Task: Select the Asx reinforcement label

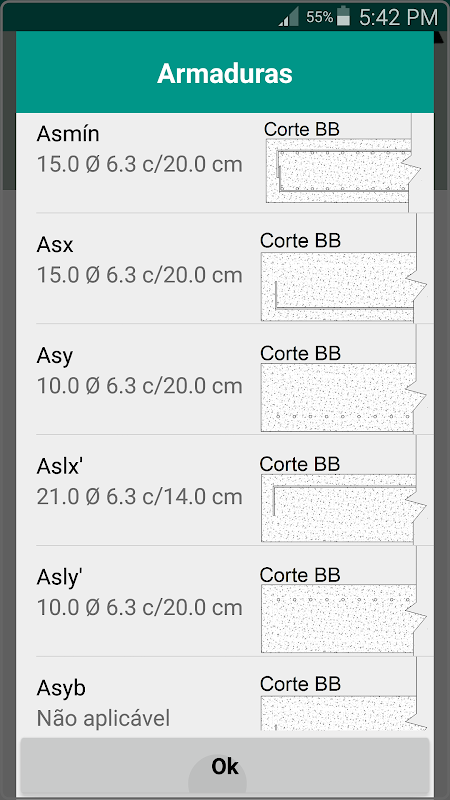Action: click(55, 245)
